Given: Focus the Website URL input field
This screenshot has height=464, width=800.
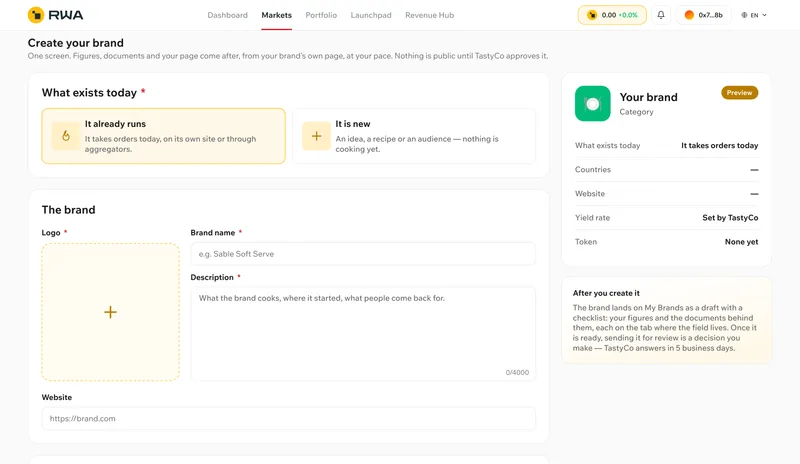Looking at the screenshot, I should pos(289,418).
